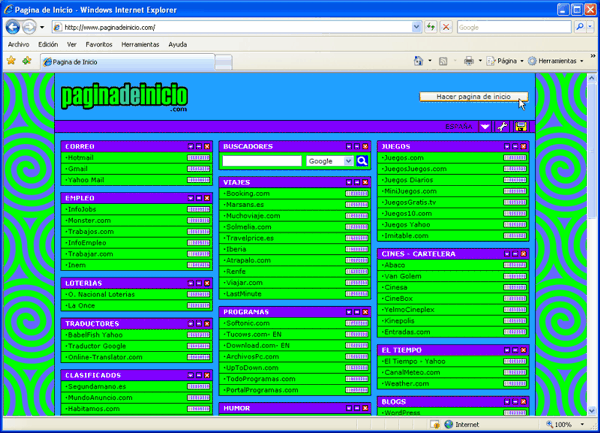
Task: Close the Correo panel with red X
Action: click(207, 147)
